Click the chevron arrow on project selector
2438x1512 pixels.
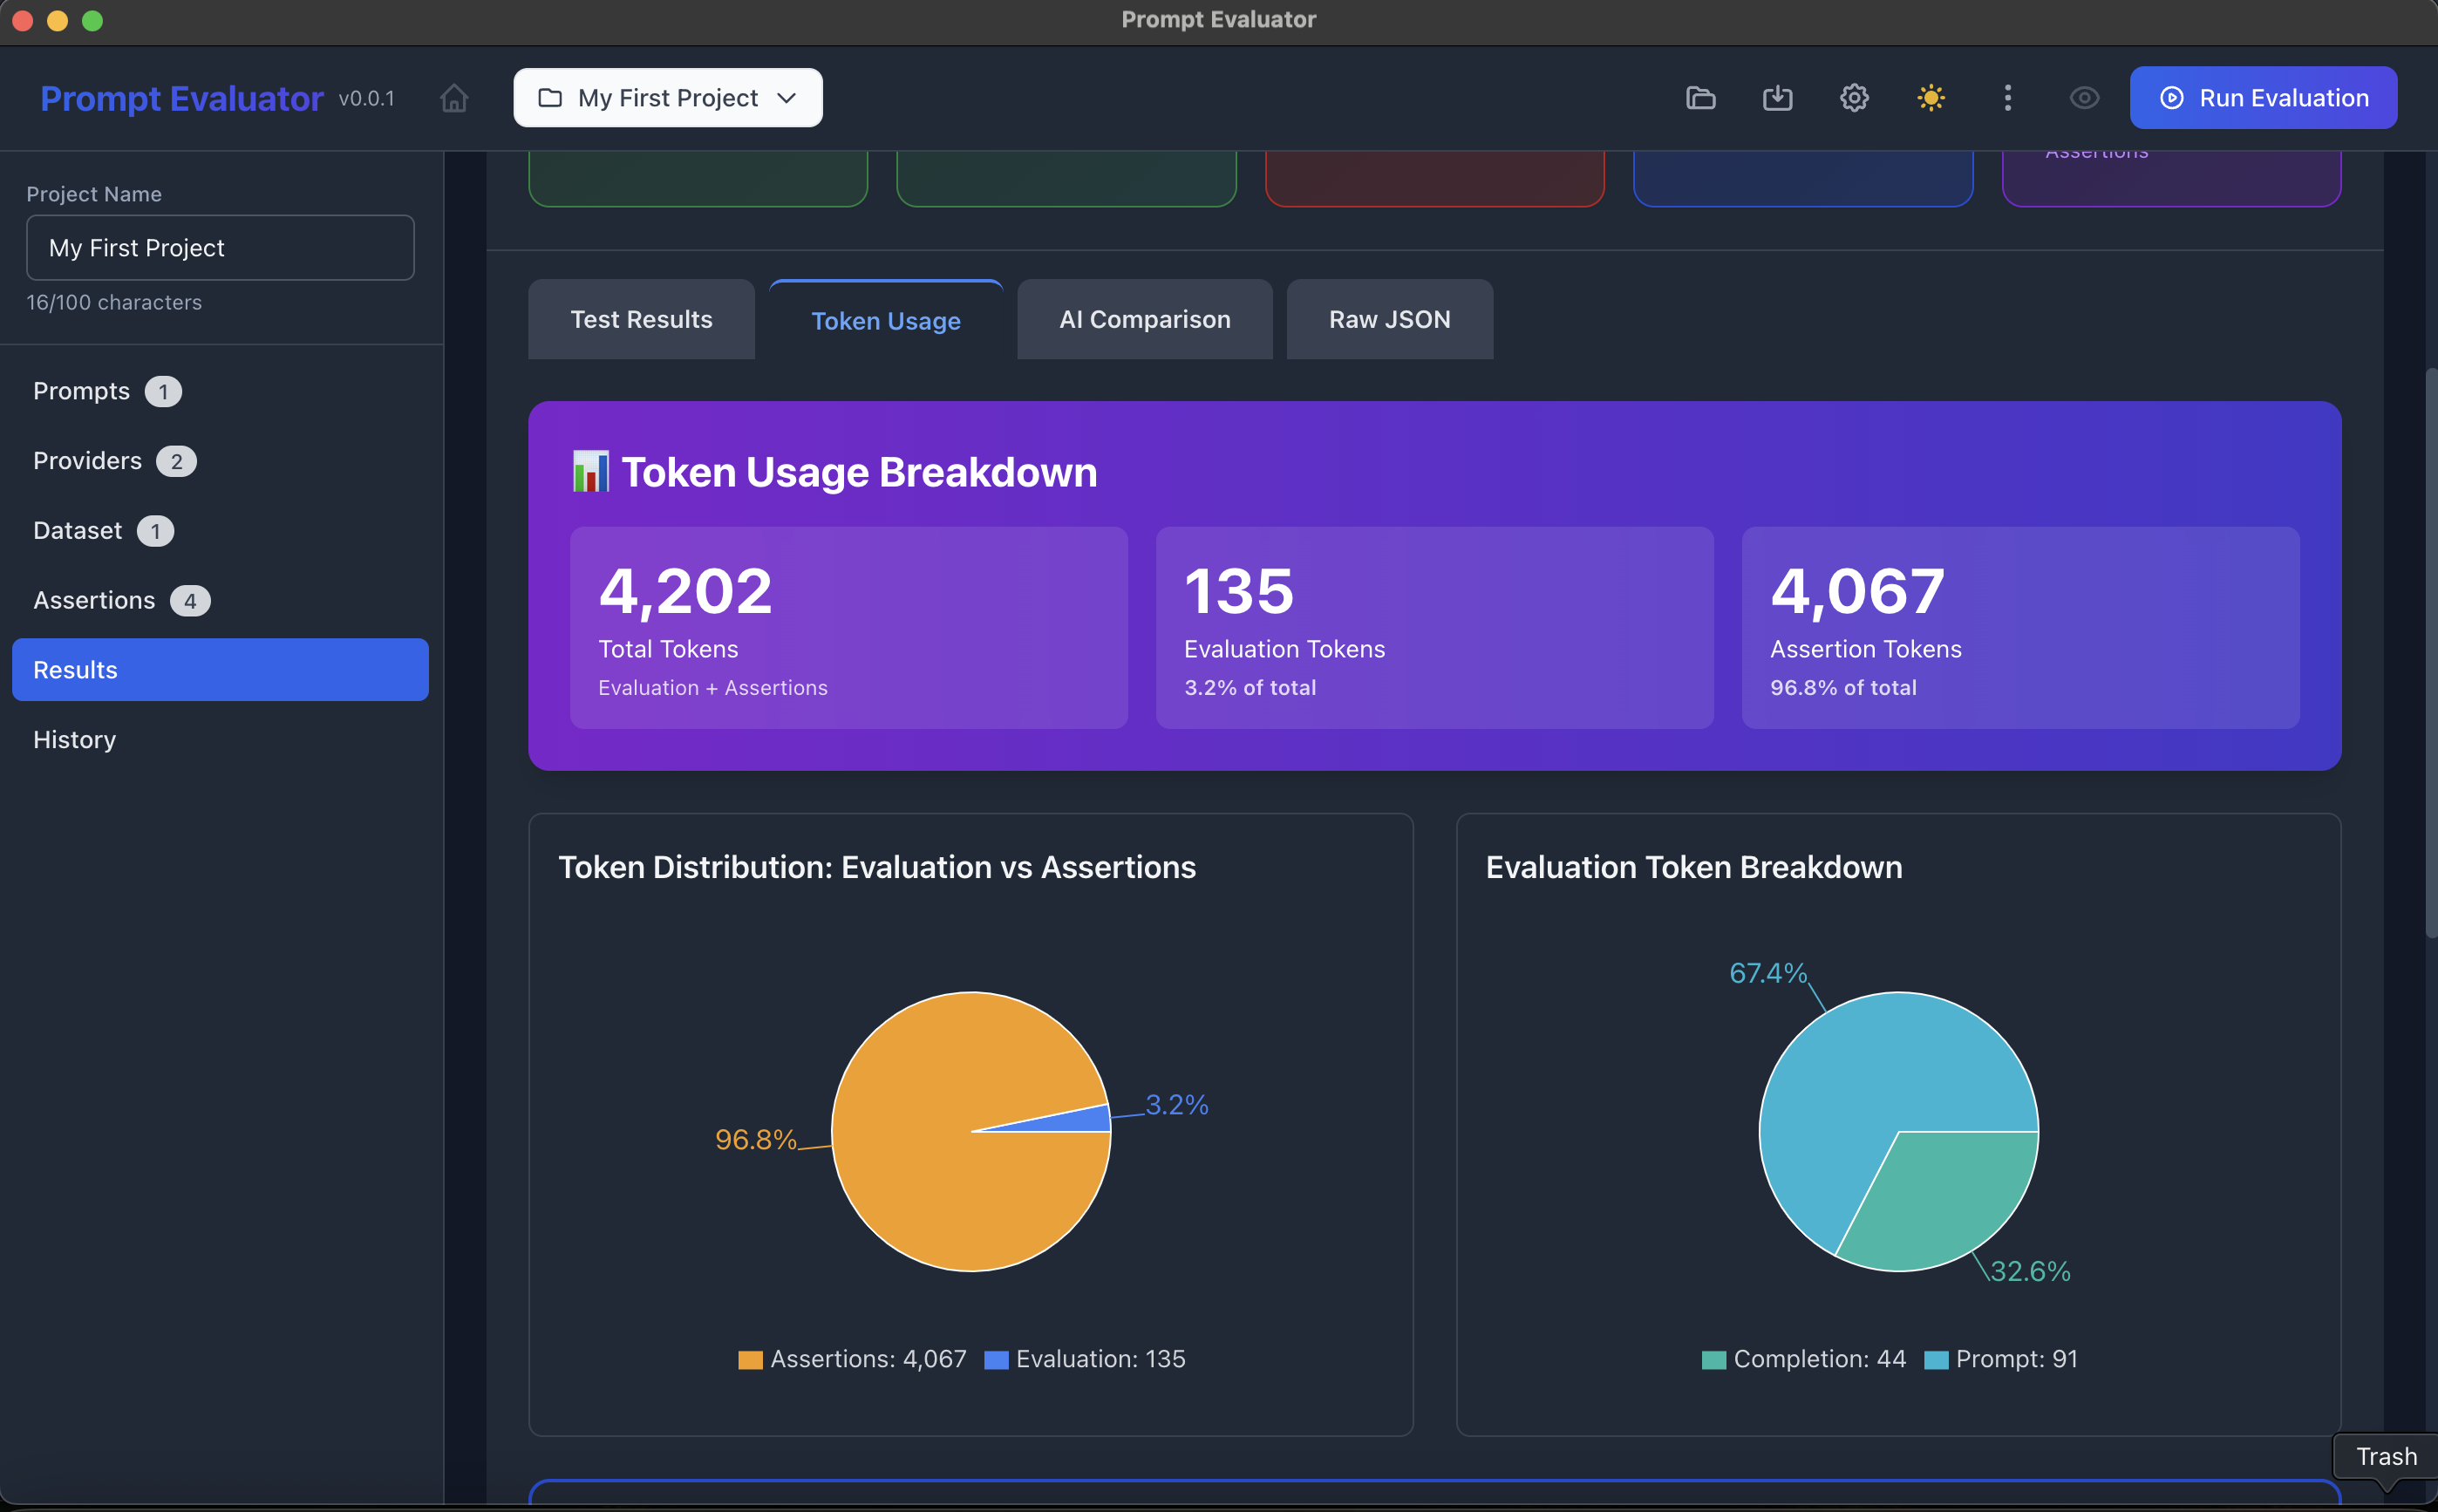click(787, 98)
